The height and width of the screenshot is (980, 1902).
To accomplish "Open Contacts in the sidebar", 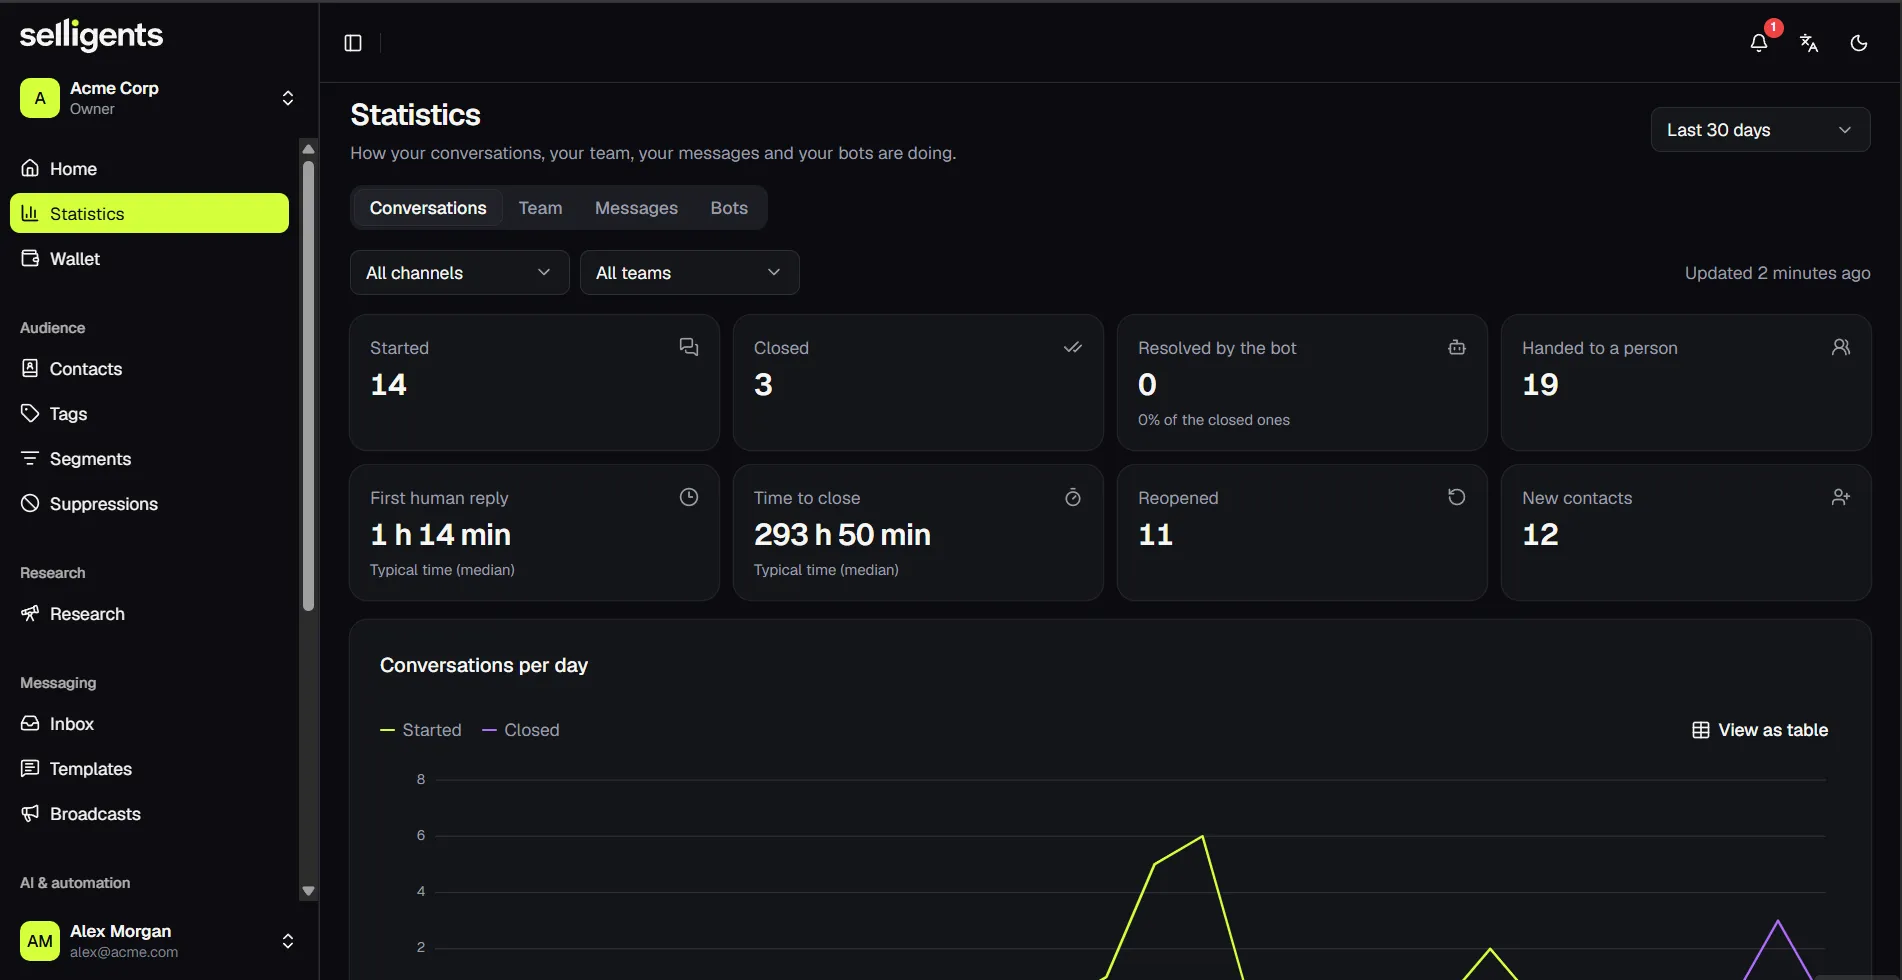I will 149,369.
